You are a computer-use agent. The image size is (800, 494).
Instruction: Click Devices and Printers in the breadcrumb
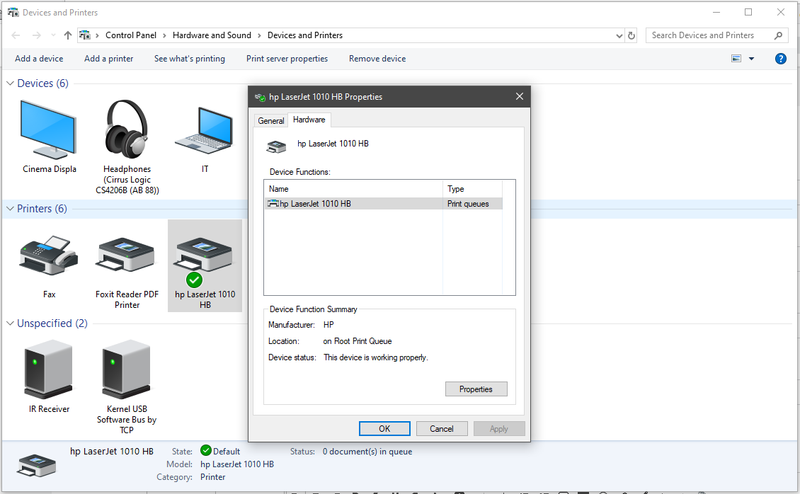pos(305,35)
